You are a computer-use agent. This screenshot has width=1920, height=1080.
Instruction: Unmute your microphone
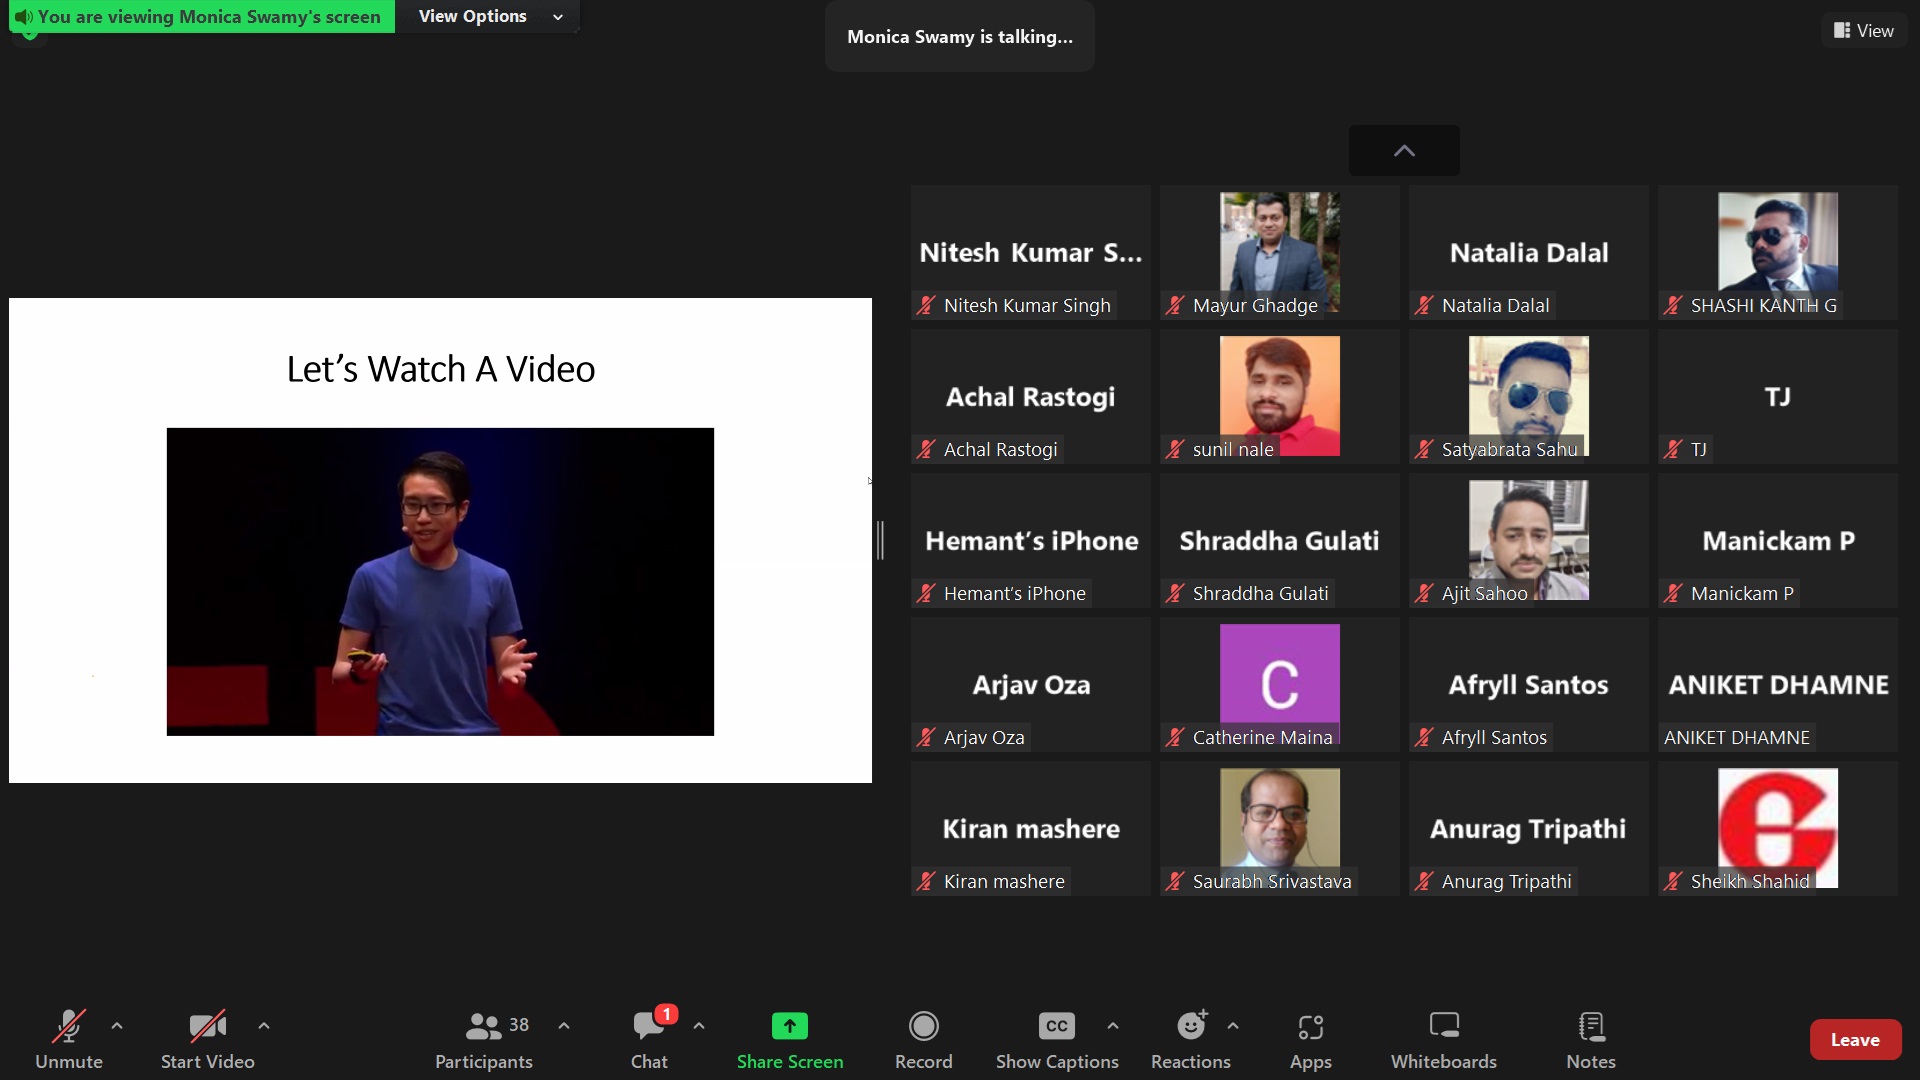point(69,1040)
